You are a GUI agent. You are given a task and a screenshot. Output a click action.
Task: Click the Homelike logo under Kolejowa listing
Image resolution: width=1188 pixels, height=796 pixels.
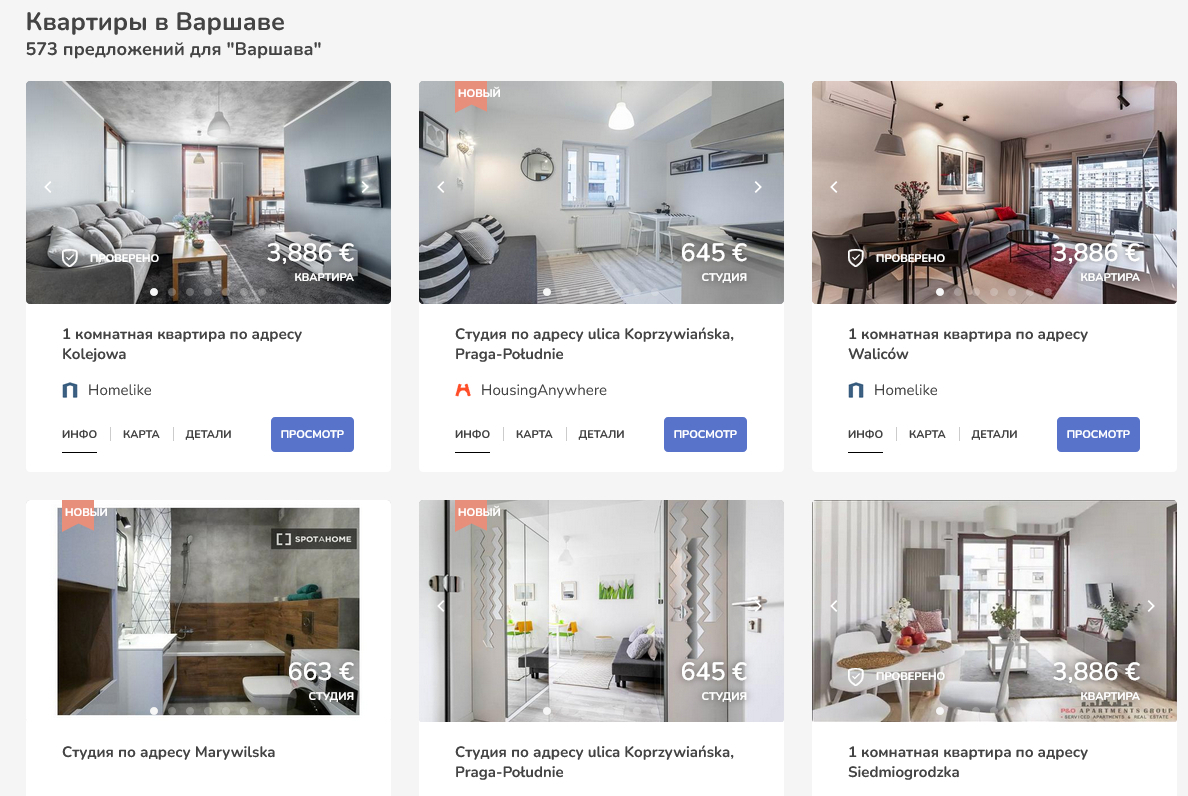pyautogui.click(x=70, y=390)
